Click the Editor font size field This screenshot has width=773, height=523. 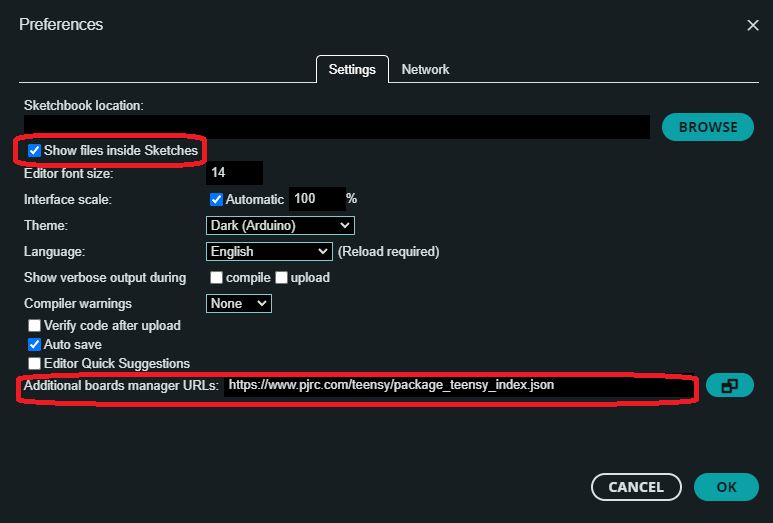pyautogui.click(x=234, y=173)
